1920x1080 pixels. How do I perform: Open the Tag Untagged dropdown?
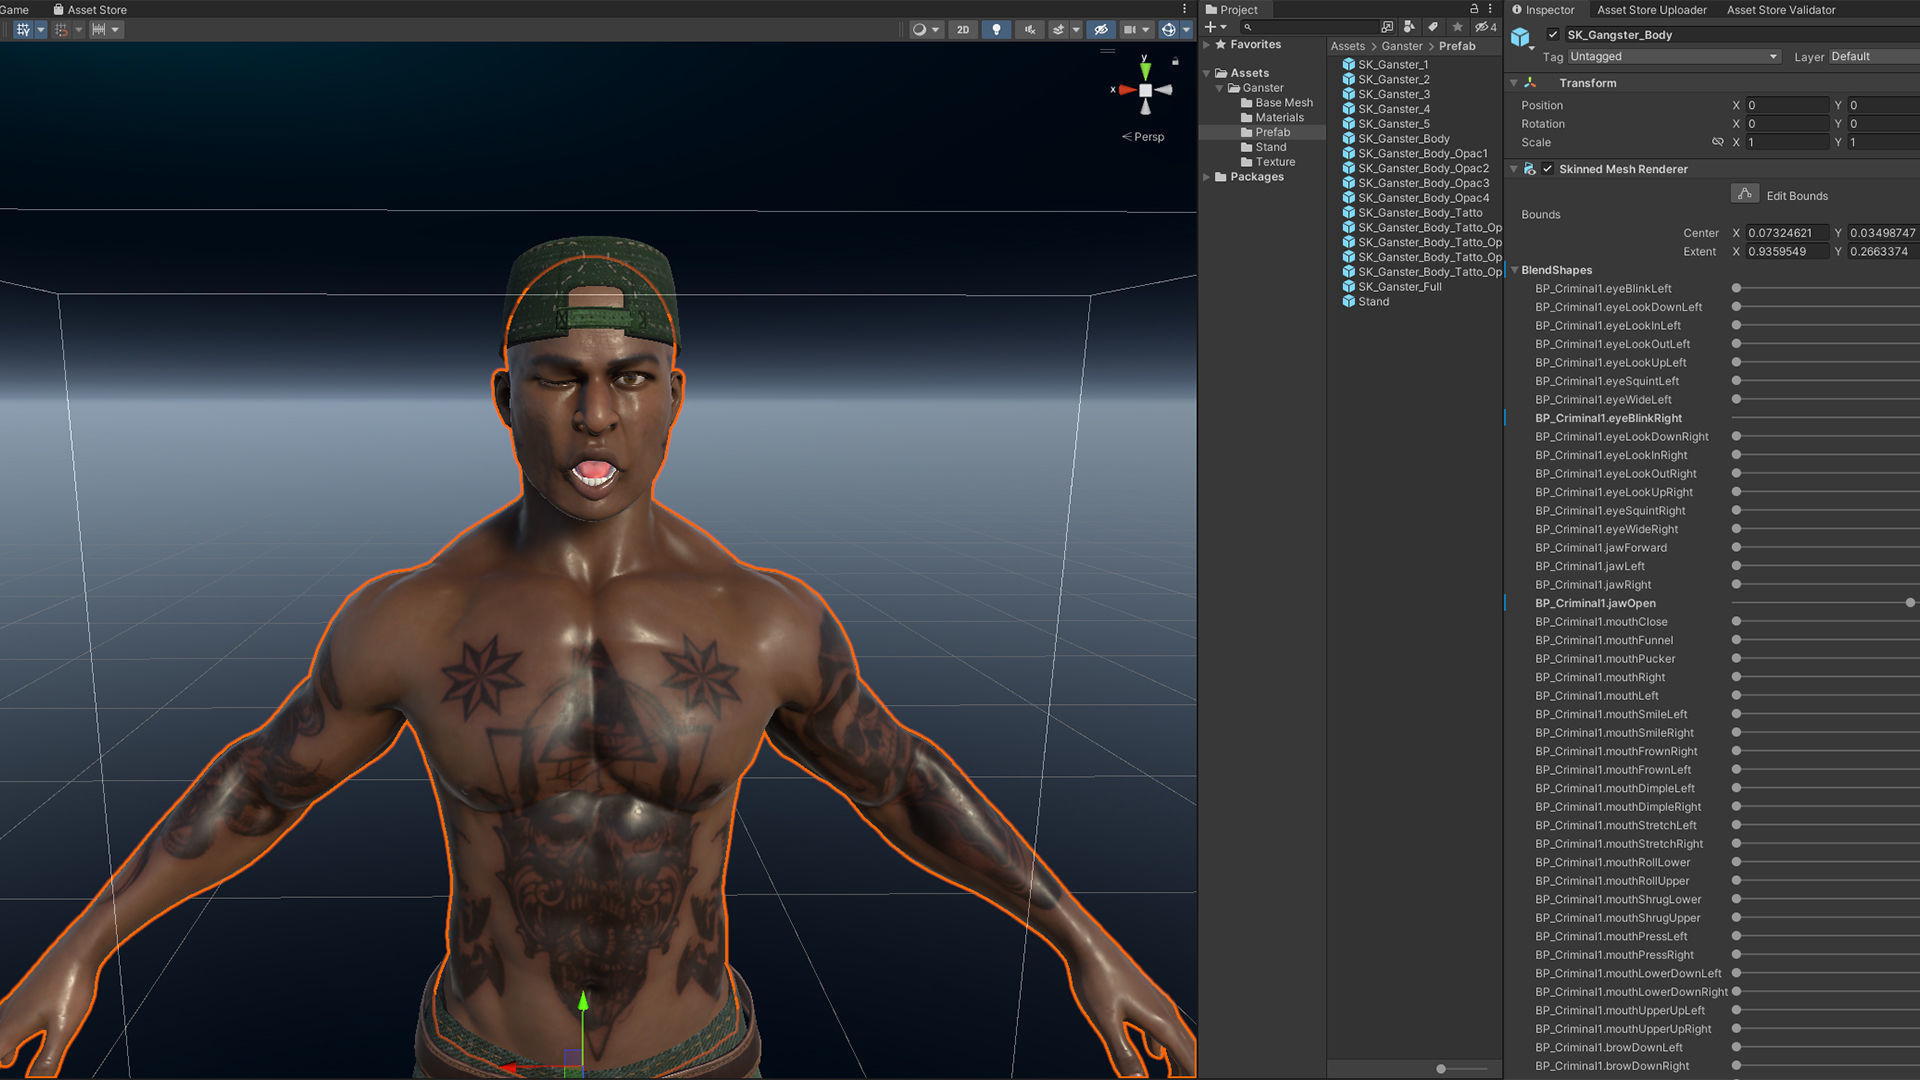pos(1674,57)
